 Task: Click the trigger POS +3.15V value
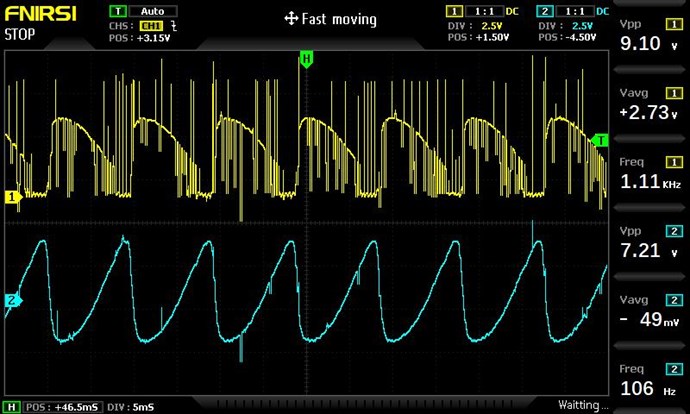pos(154,38)
